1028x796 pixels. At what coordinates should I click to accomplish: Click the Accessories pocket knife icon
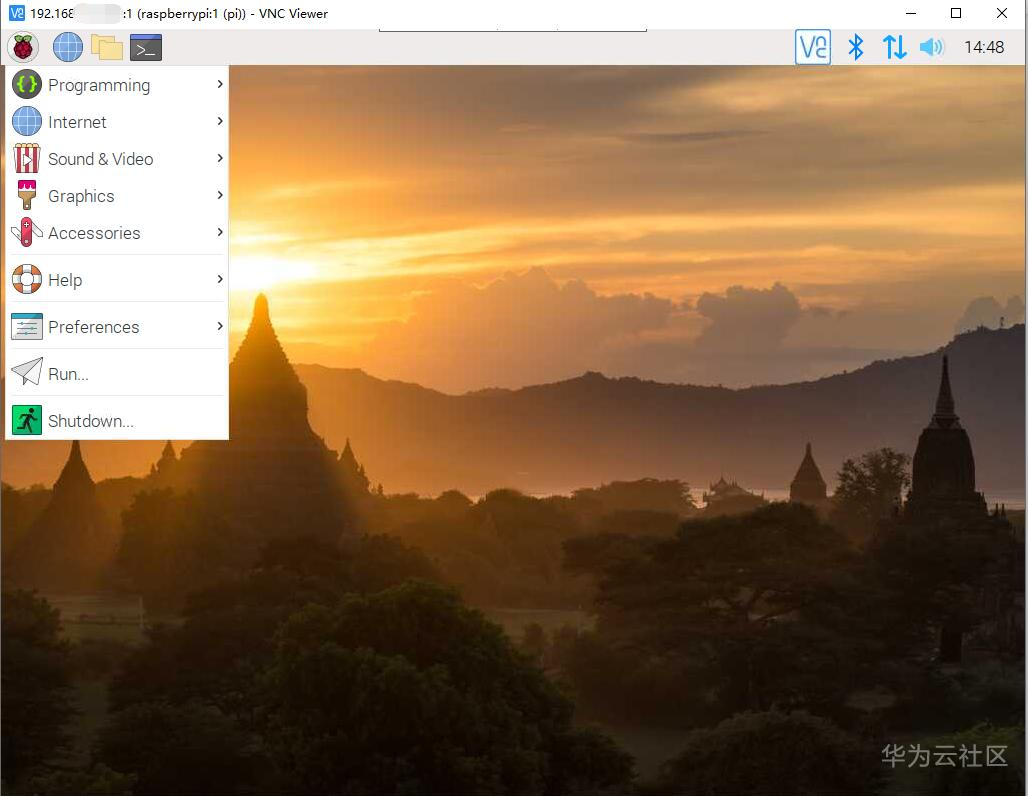point(27,232)
